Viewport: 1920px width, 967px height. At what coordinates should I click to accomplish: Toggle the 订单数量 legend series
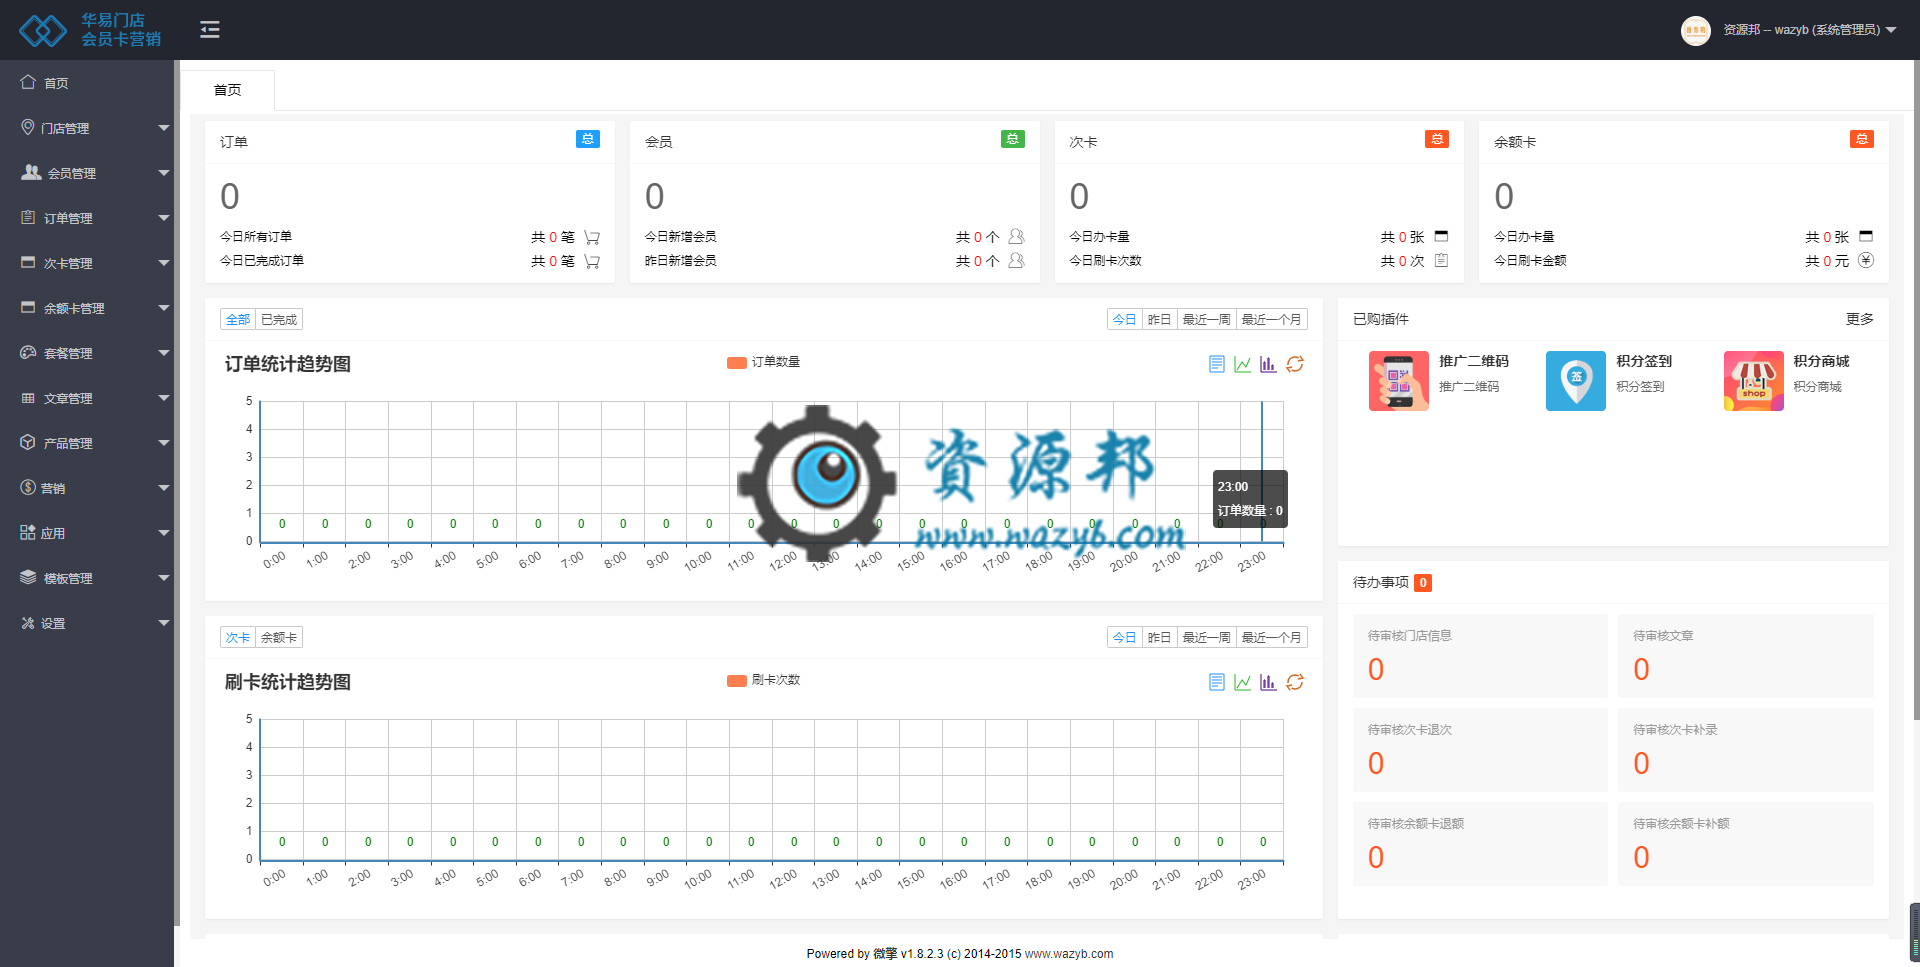(x=763, y=362)
